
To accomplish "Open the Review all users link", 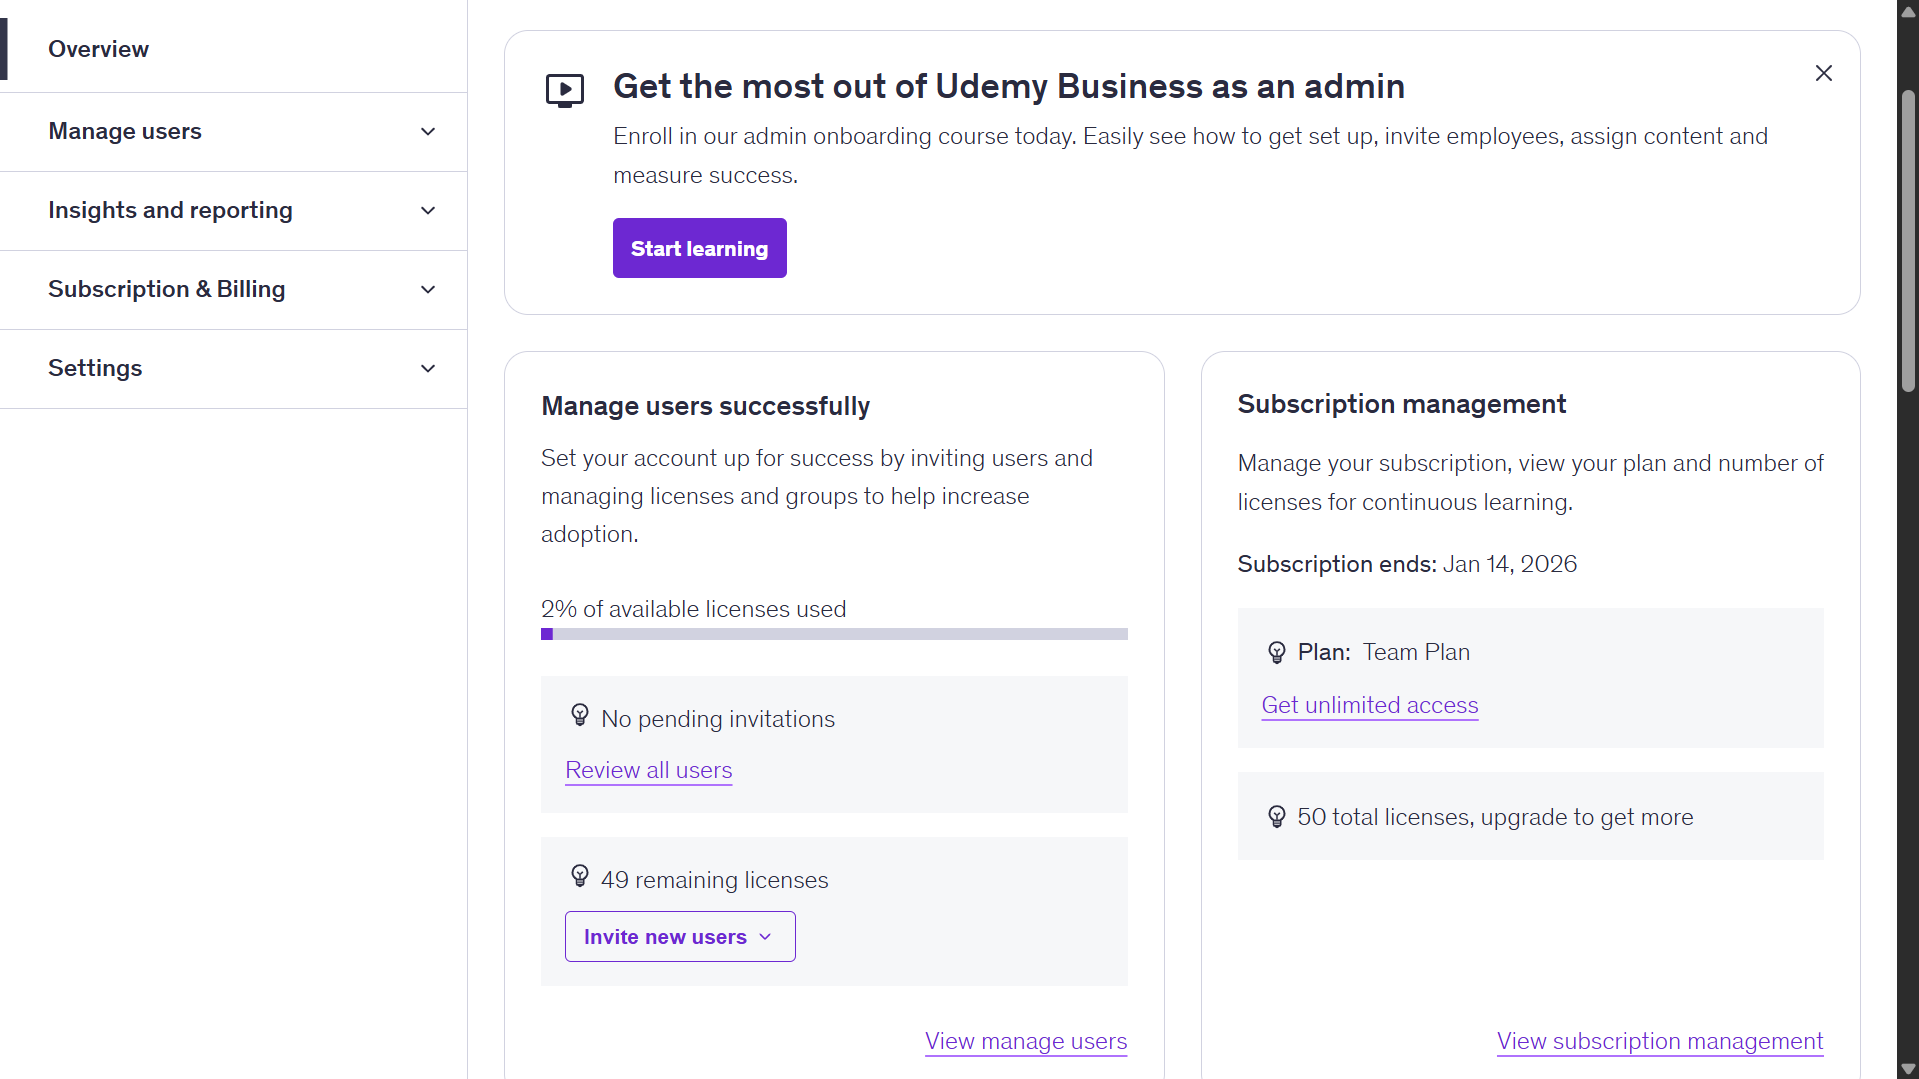I will pos(648,770).
